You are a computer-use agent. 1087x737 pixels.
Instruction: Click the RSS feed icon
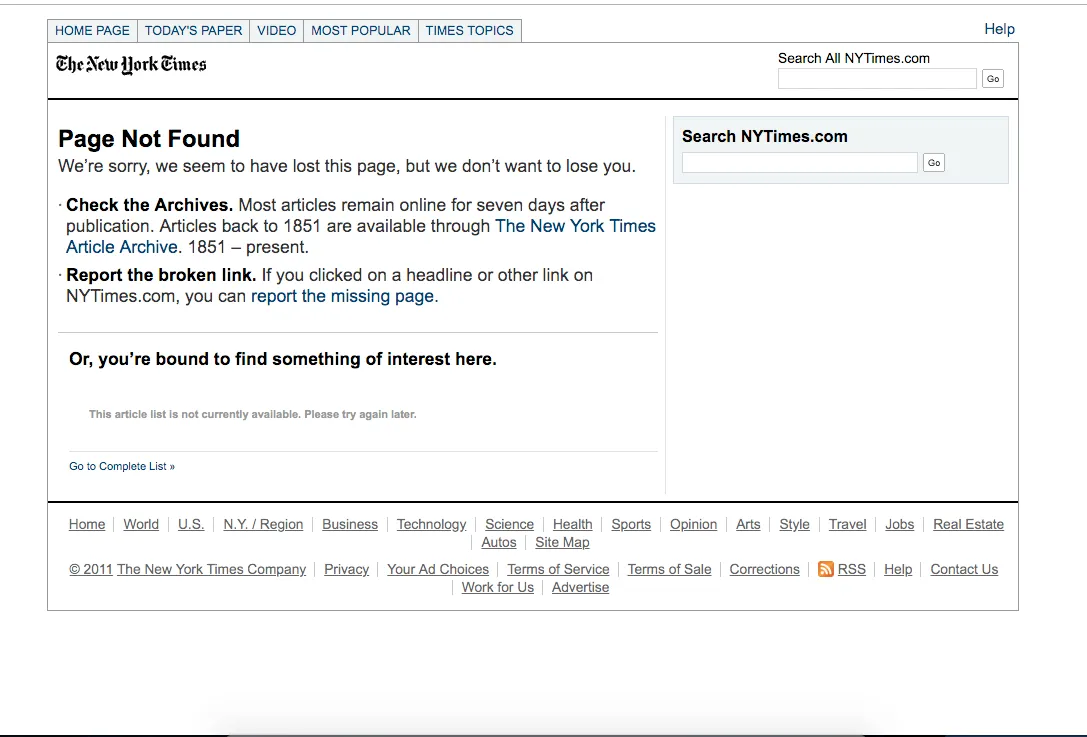[825, 569]
